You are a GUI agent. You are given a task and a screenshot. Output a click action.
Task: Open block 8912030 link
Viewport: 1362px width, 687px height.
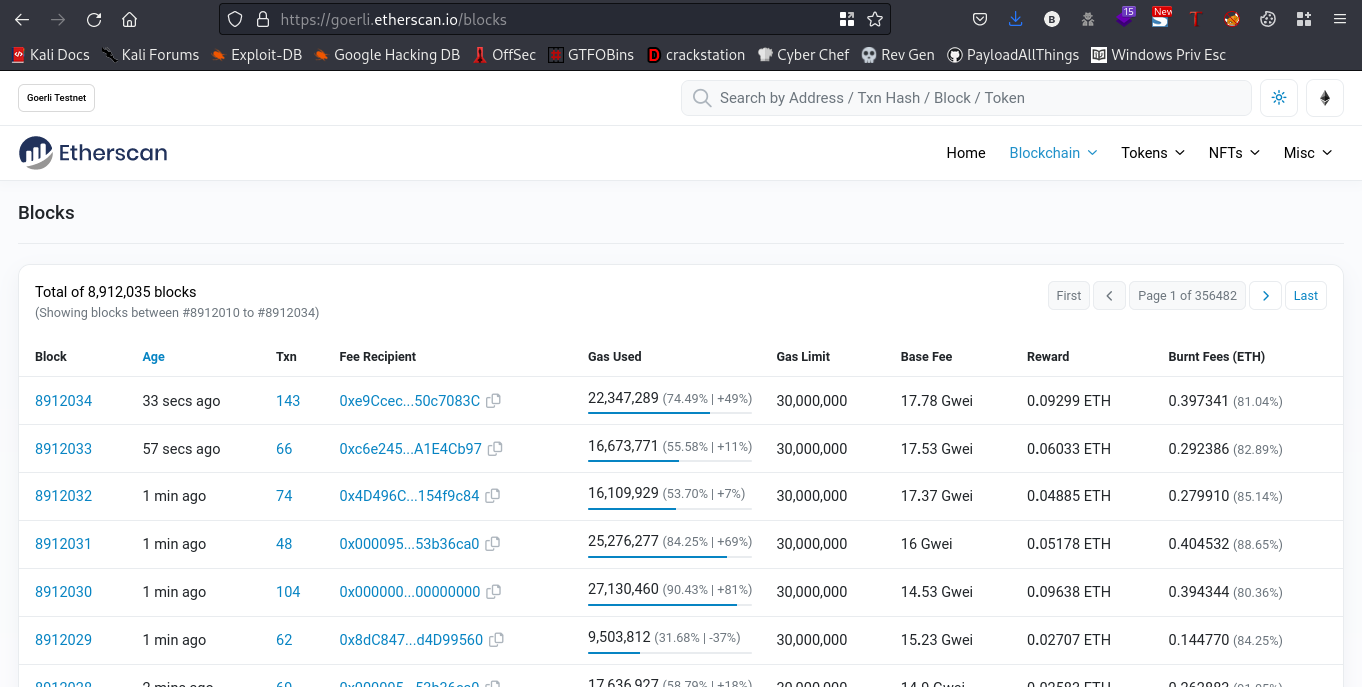[x=63, y=592]
